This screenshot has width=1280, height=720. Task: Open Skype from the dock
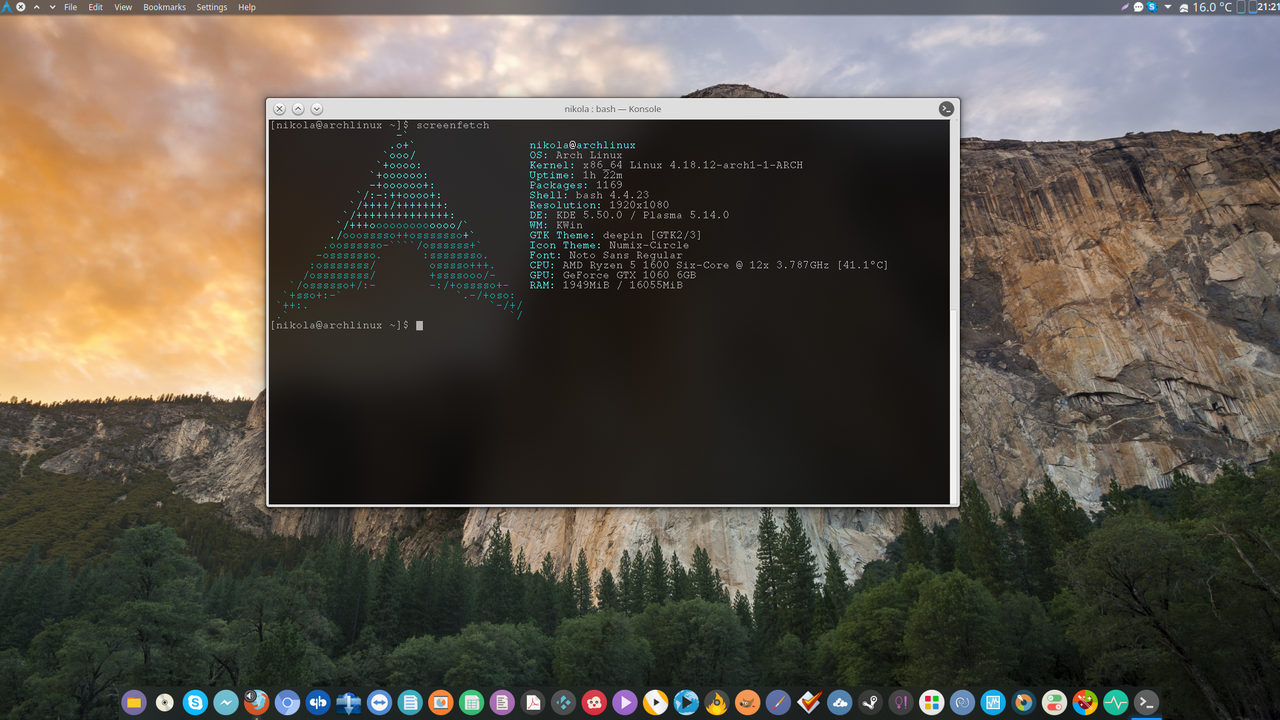(x=195, y=703)
